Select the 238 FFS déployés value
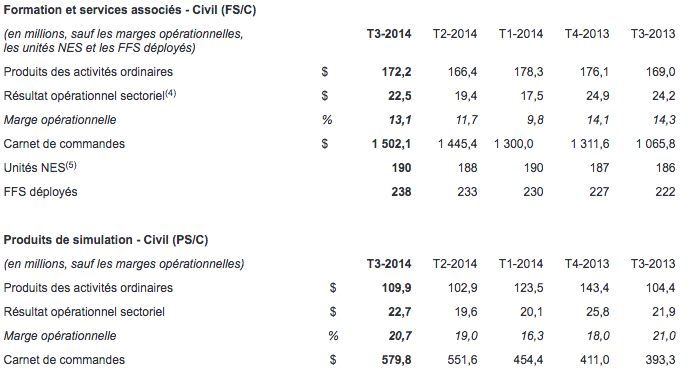The height and width of the screenshot is (379, 694). [x=401, y=192]
